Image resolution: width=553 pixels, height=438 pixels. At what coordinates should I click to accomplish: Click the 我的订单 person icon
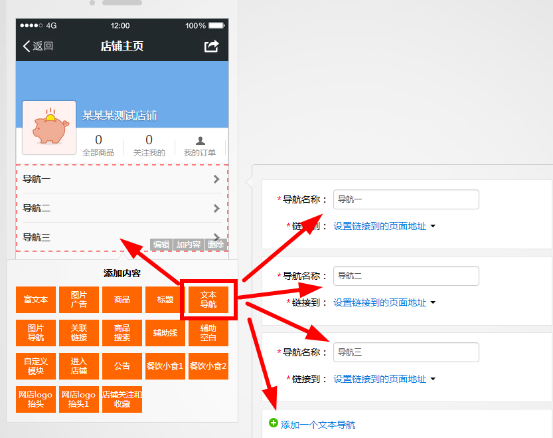click(200, 141)
